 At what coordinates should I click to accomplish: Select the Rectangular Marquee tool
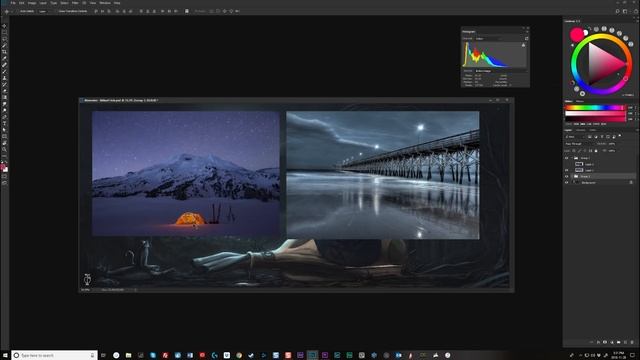4,32
